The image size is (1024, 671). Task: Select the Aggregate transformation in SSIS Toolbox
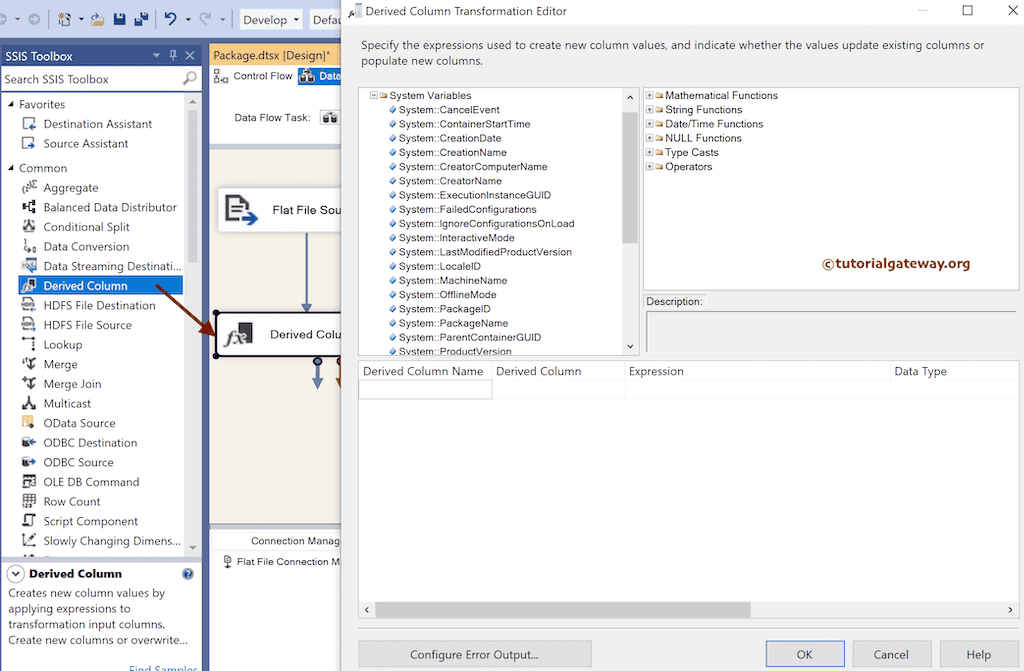(x=70, y=187)
